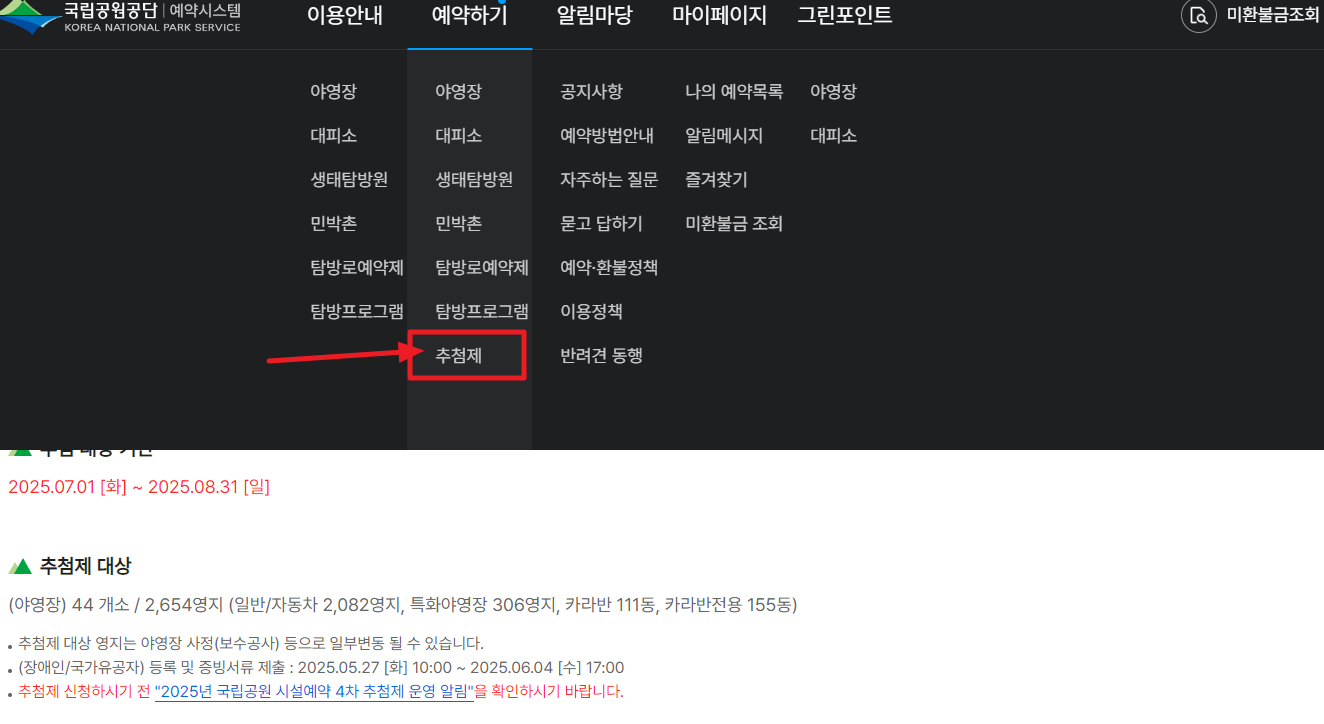Select 민박촌 under the 이용안내 column
Viewport: 1324px width, 724px height.
click(x=333, y=224)
